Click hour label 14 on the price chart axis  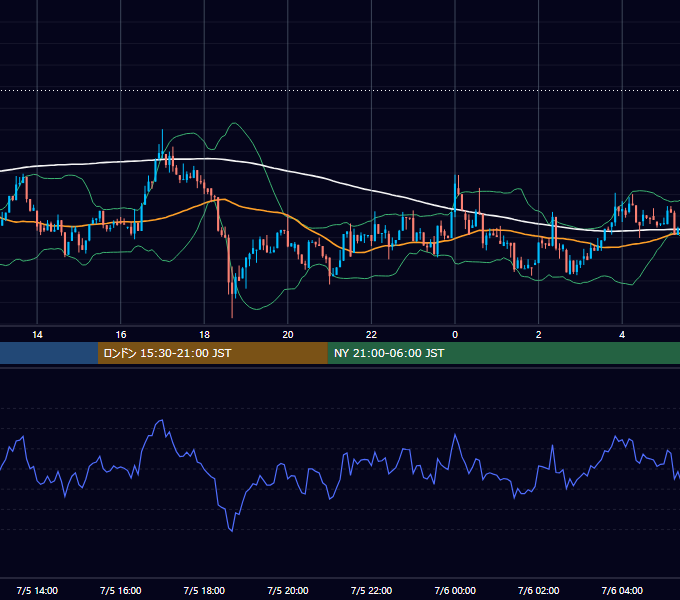(x=37, y=335)
